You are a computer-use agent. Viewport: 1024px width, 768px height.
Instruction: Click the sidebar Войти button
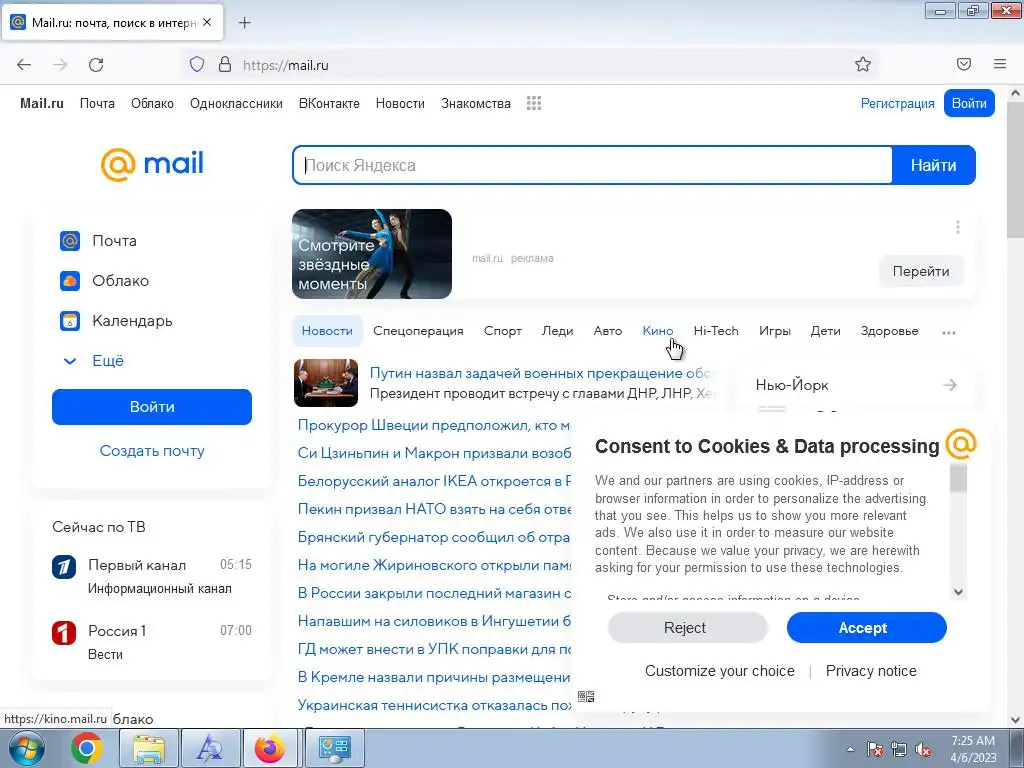(x=152, y=407)
